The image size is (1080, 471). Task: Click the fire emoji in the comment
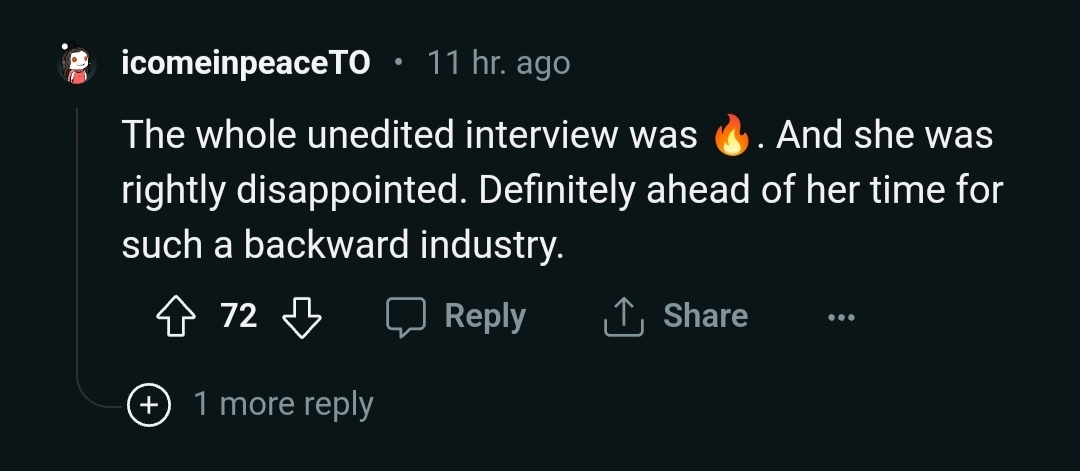(x=731, y=137)
